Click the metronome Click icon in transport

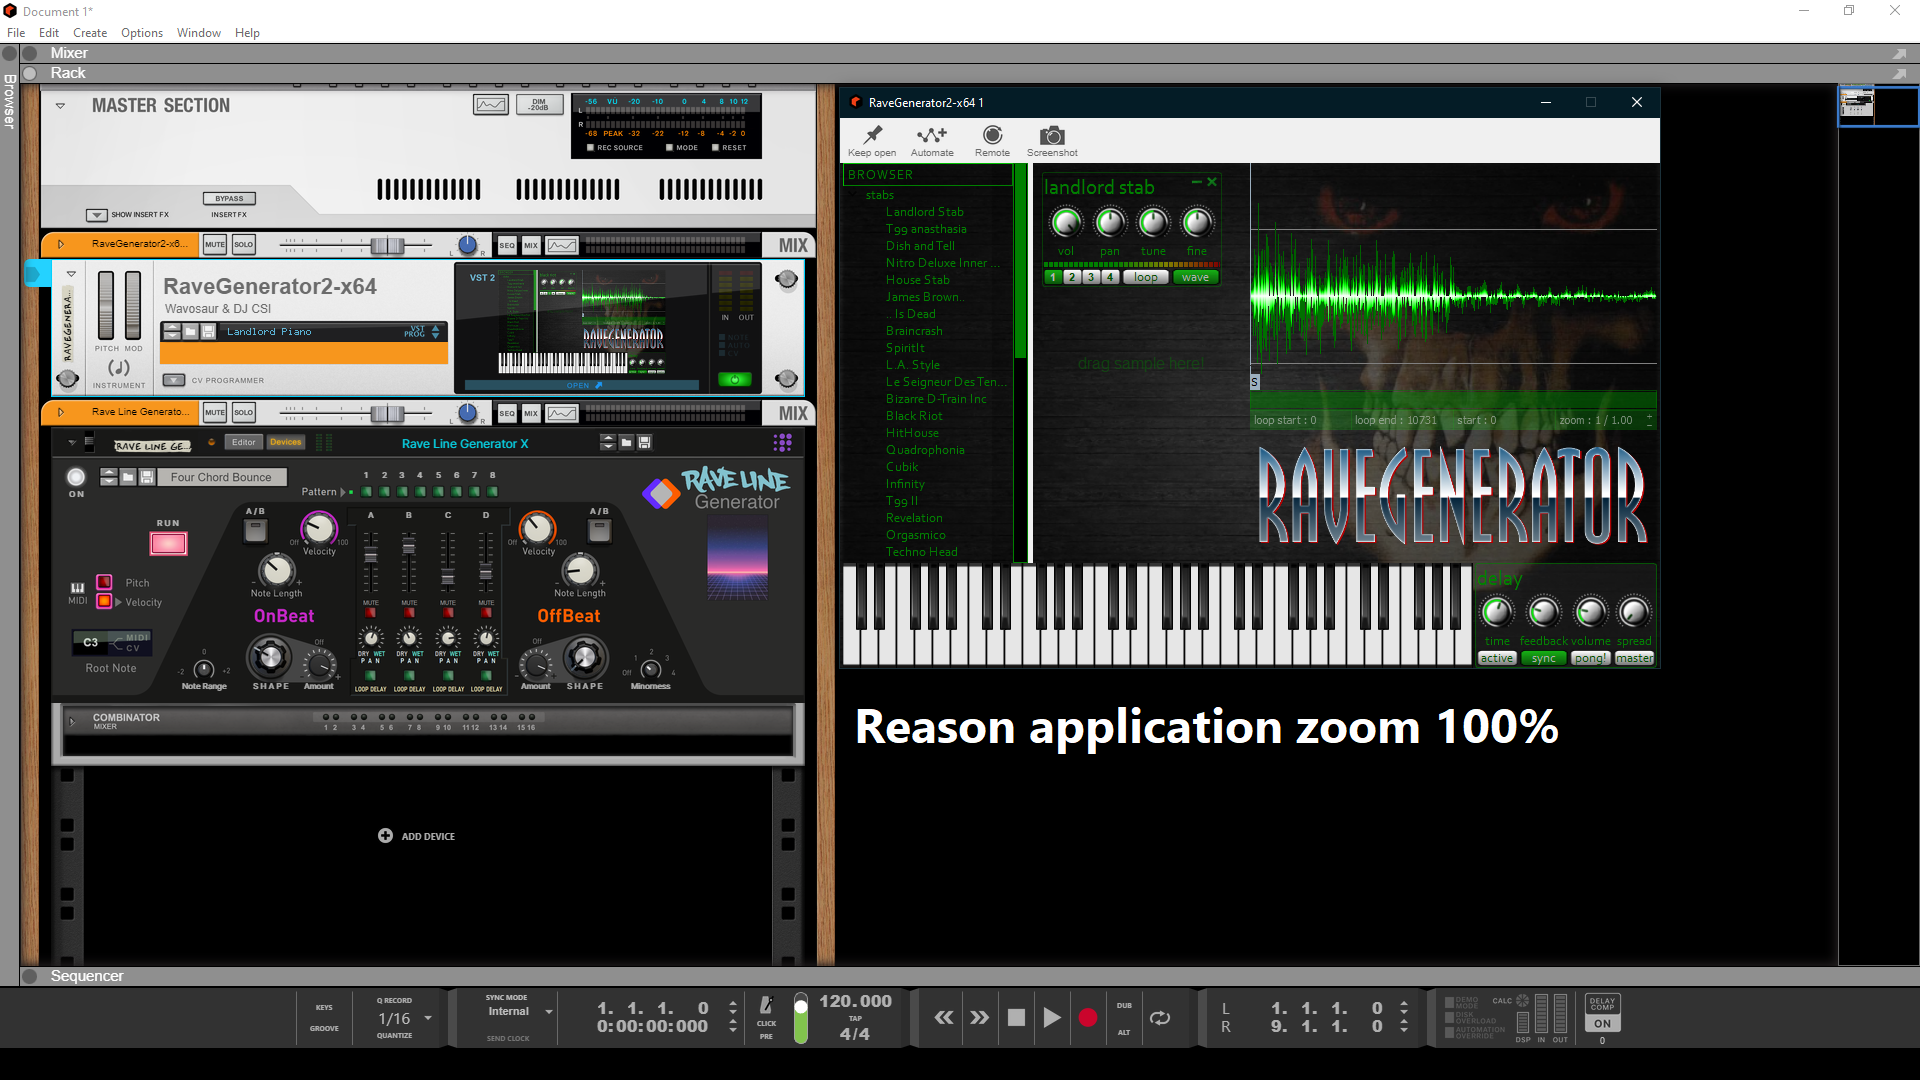[766, 1004]
